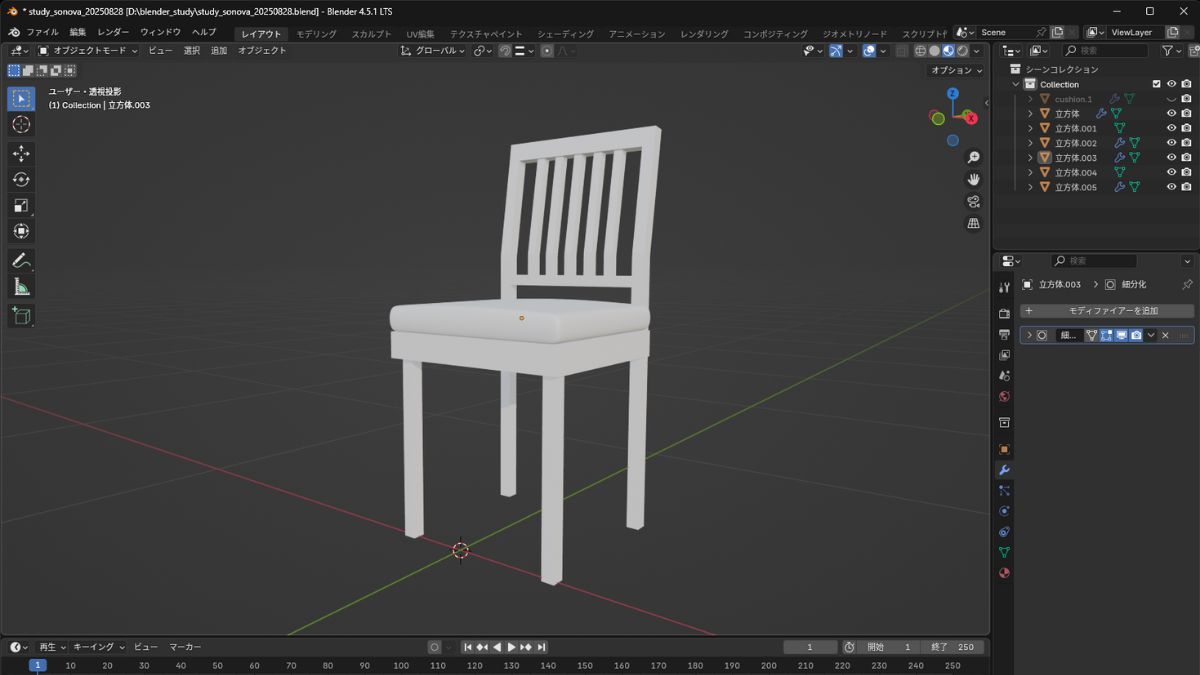Select the Measure tool

[x=21, y=286]
